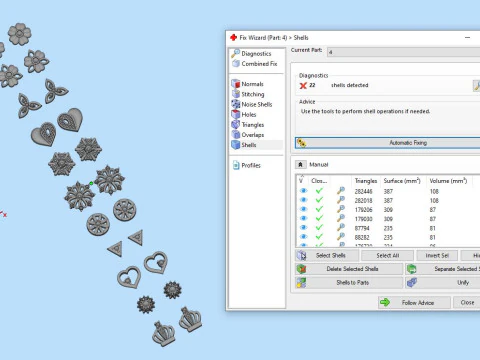Select the Shells step in sidebar

(x=256, y=145)
